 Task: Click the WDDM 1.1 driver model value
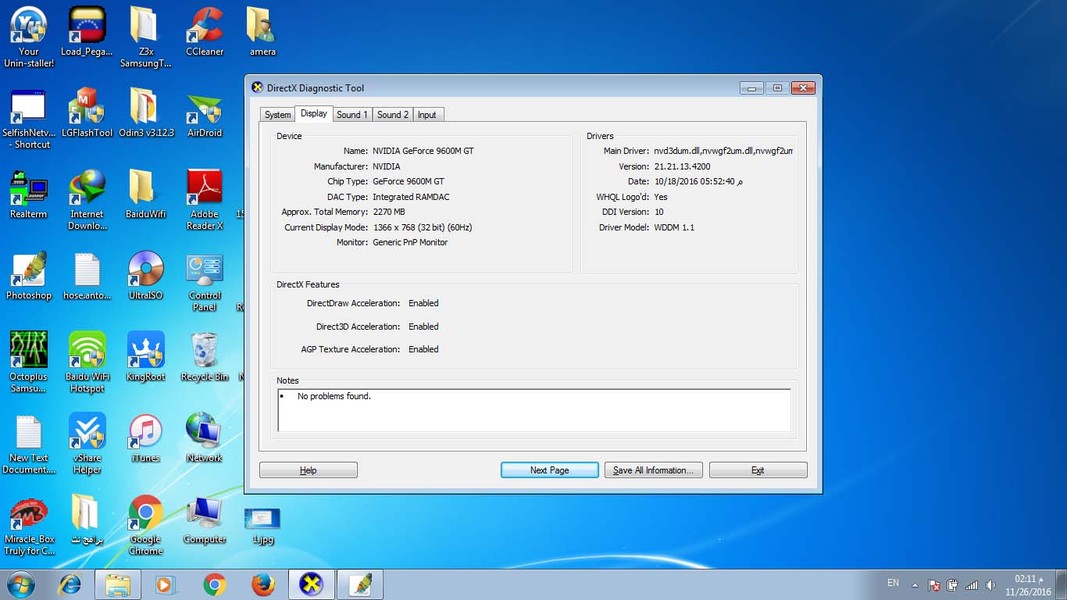[x=674, y=228]
